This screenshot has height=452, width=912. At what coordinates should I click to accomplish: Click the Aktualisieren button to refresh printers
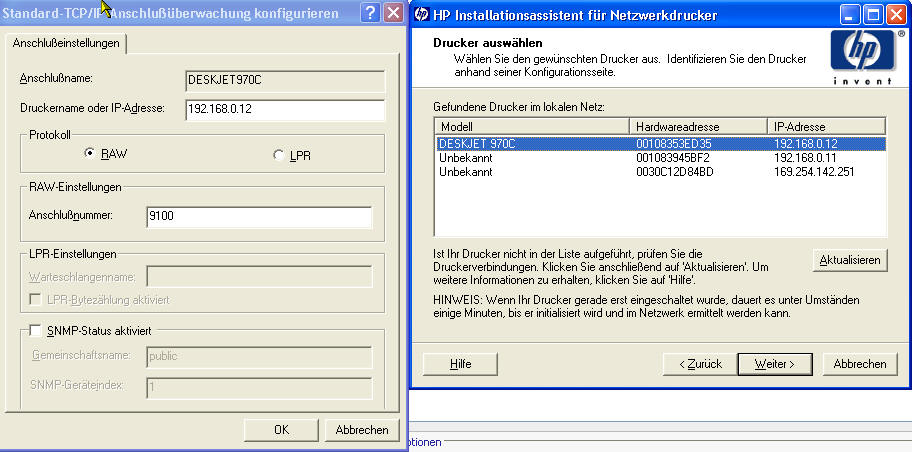850,260
